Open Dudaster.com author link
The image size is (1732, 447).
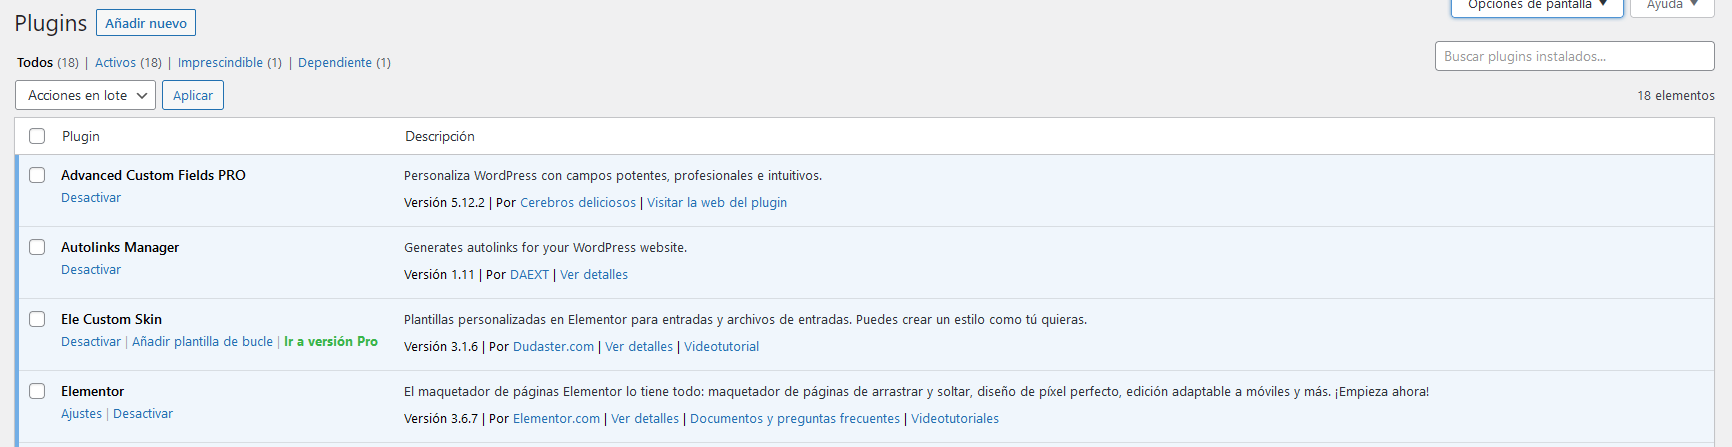[553, 346]
